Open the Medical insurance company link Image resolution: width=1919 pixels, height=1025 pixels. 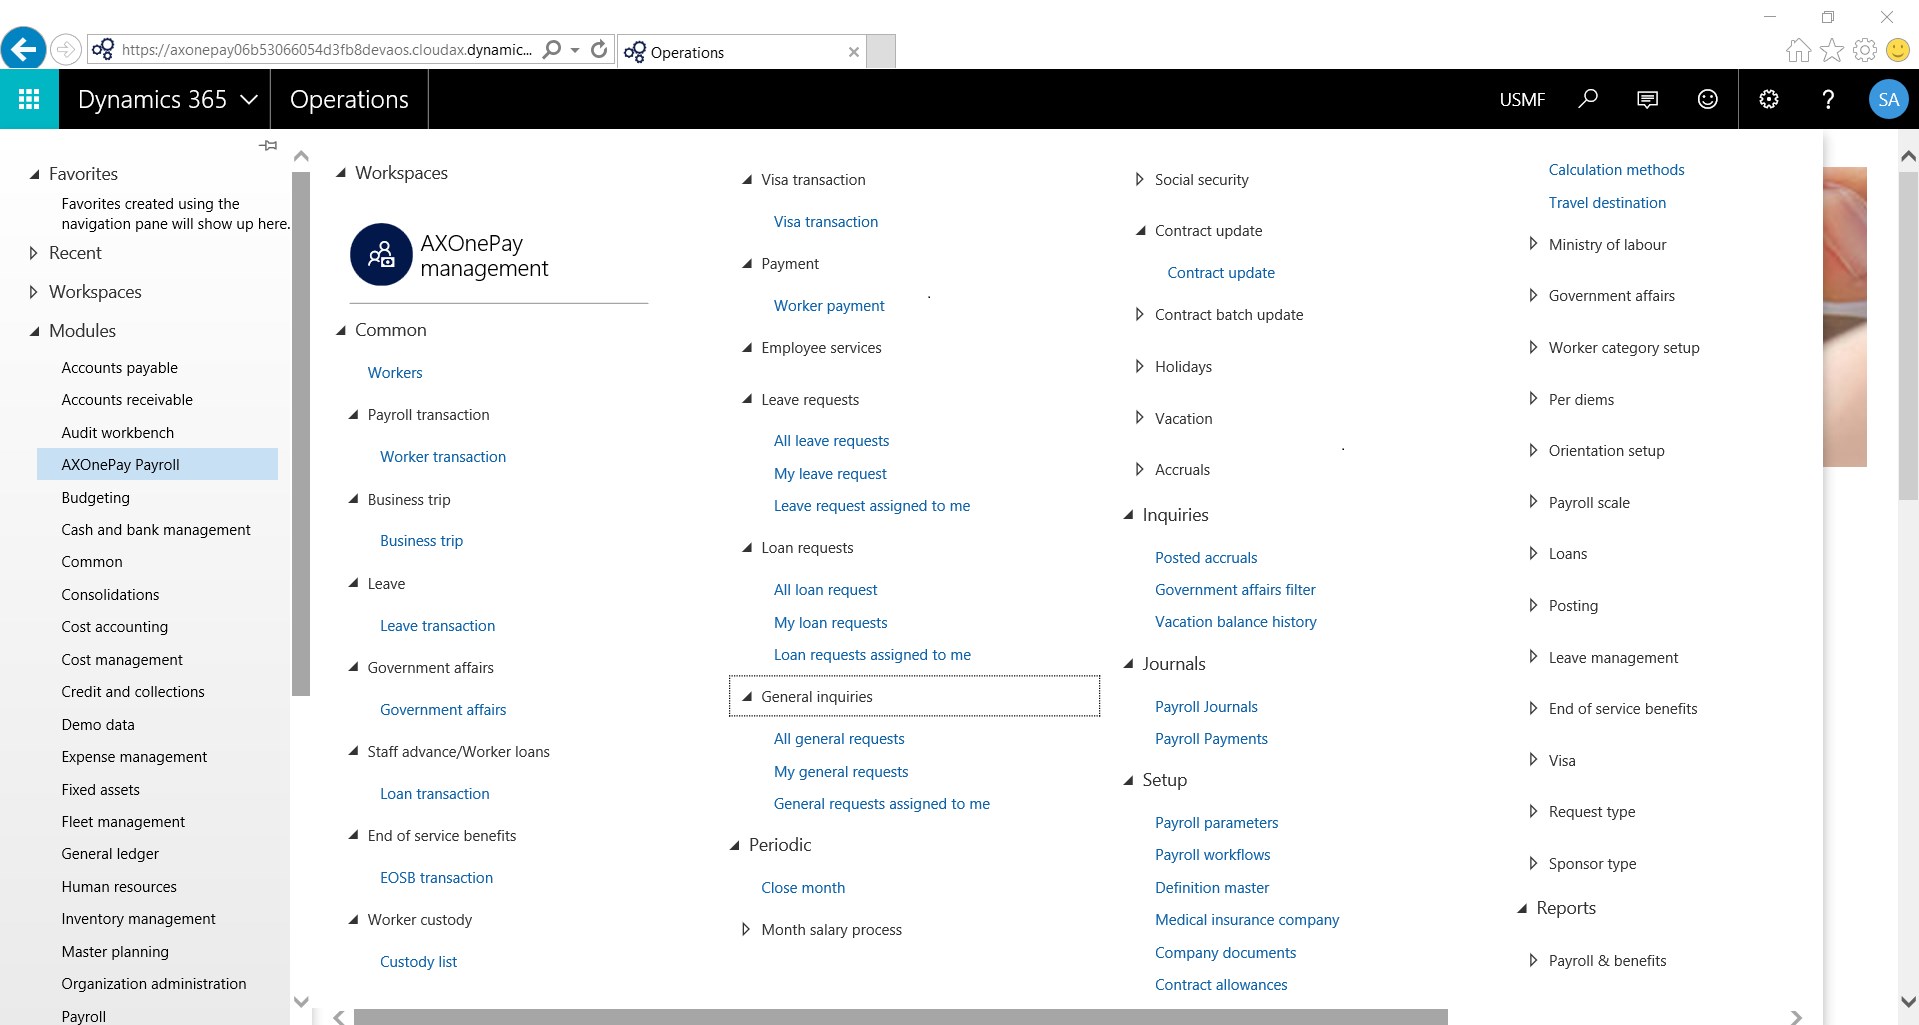(x=1247, y=920)
